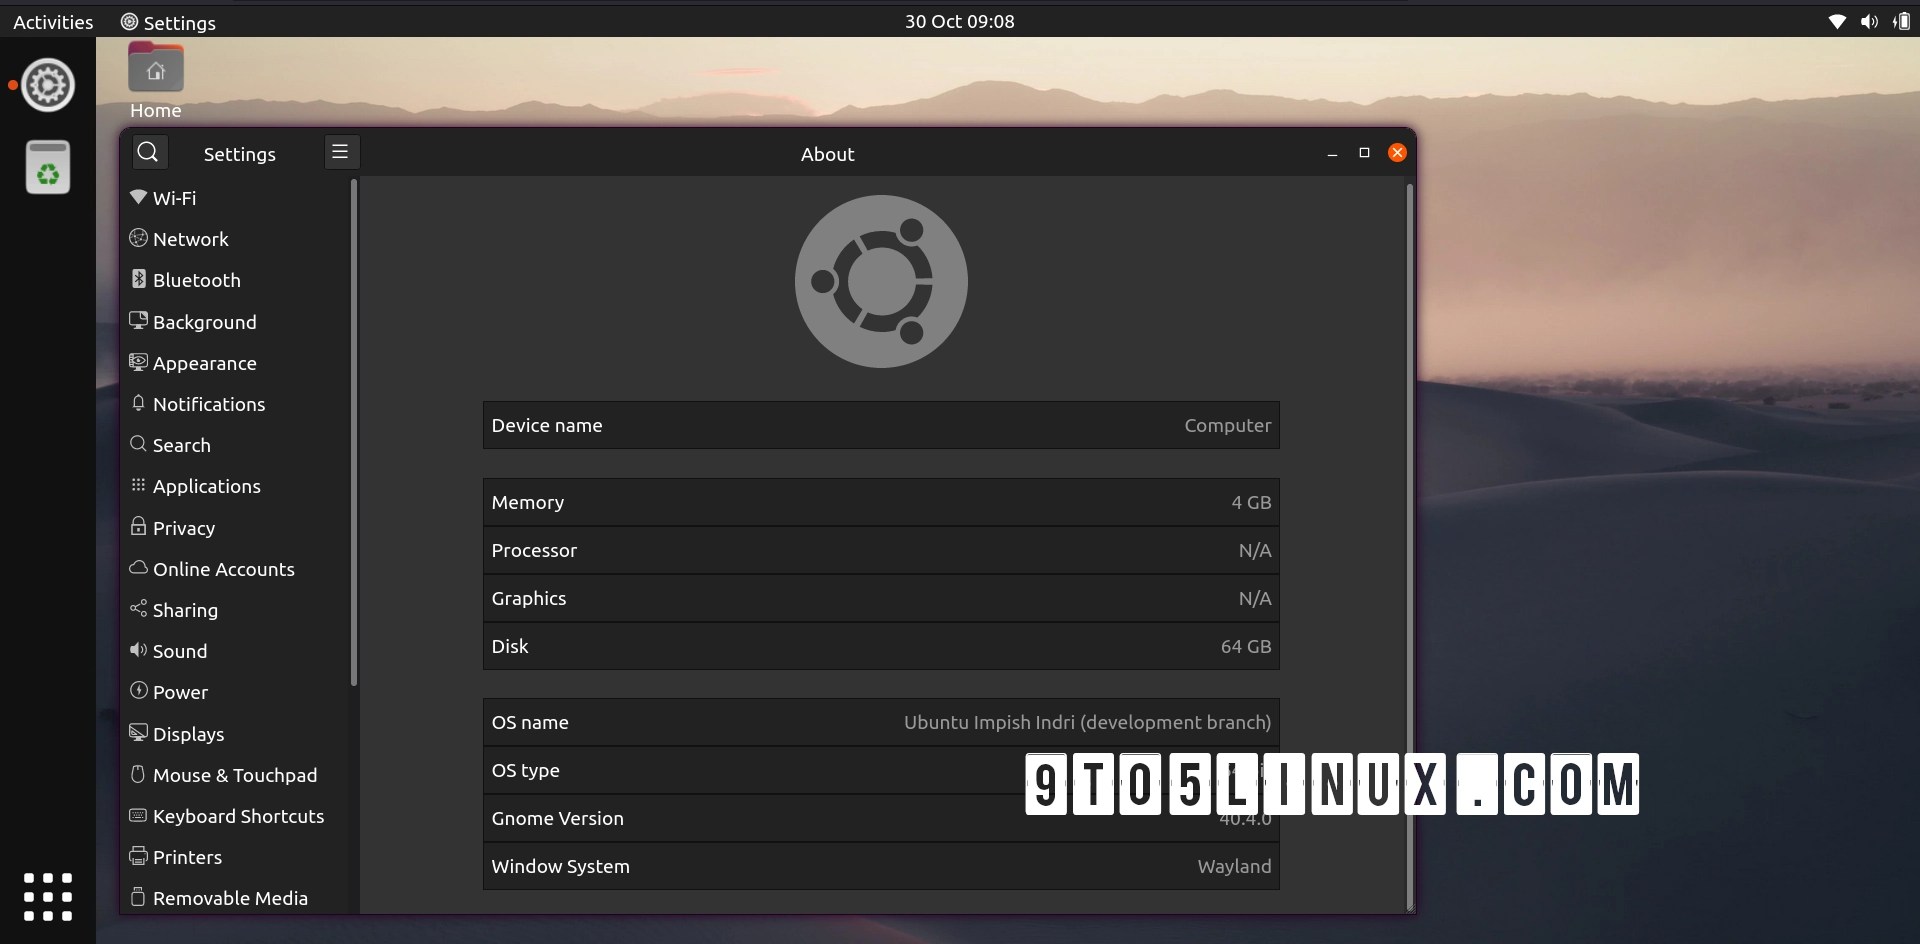Screen dimensions: 1920x944
Task: Click the OS type row
Action: (881, 770)
